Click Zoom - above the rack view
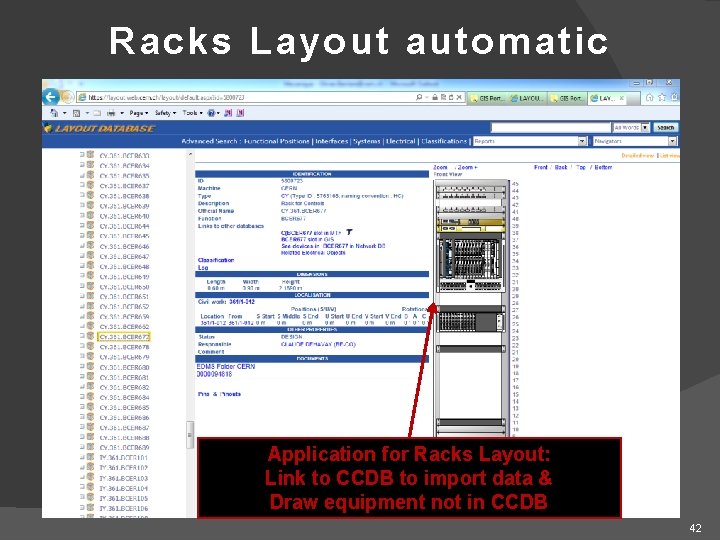 442,168
